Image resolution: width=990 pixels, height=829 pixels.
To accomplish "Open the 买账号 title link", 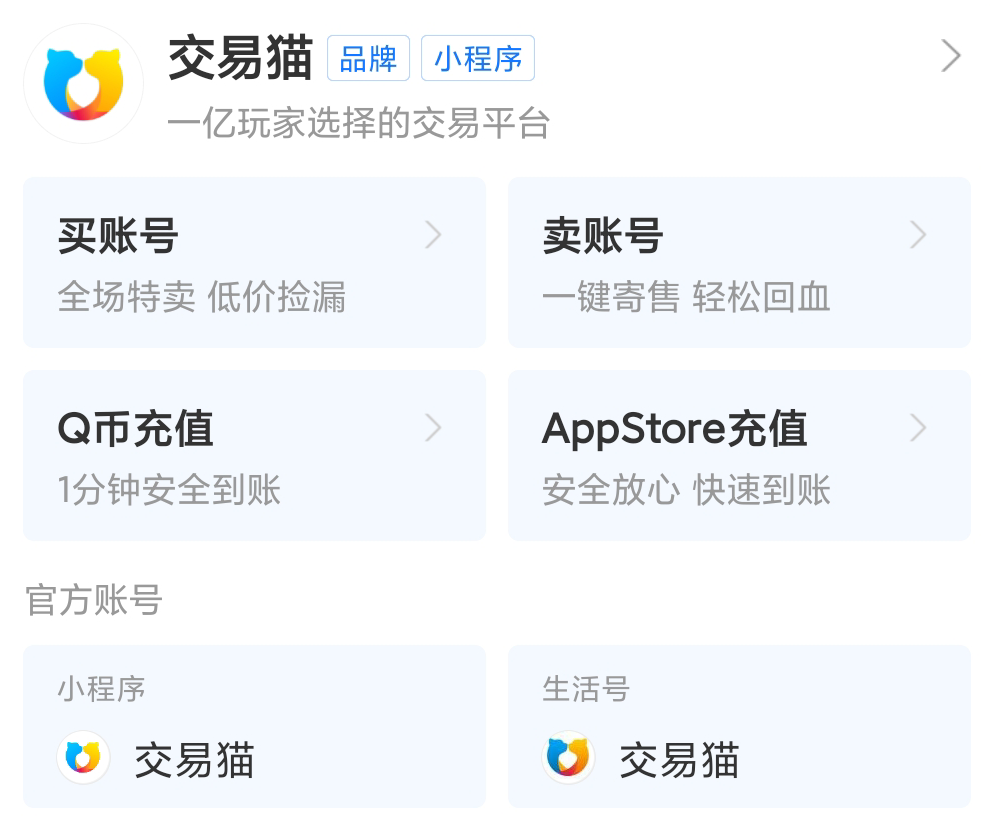I will click(118, 237).
